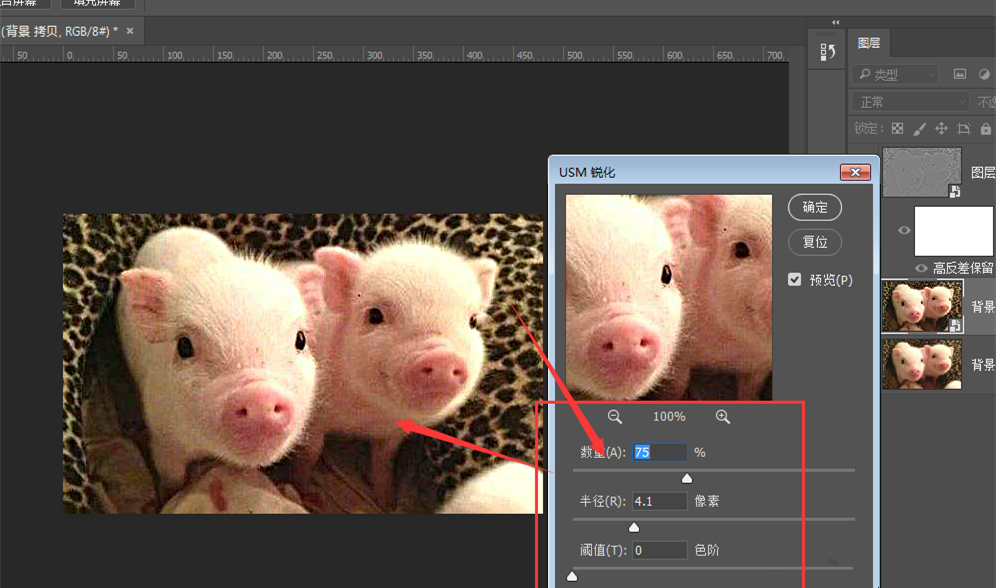Toggle the 高反差保留 filter visibility eye

click(921, 268)
